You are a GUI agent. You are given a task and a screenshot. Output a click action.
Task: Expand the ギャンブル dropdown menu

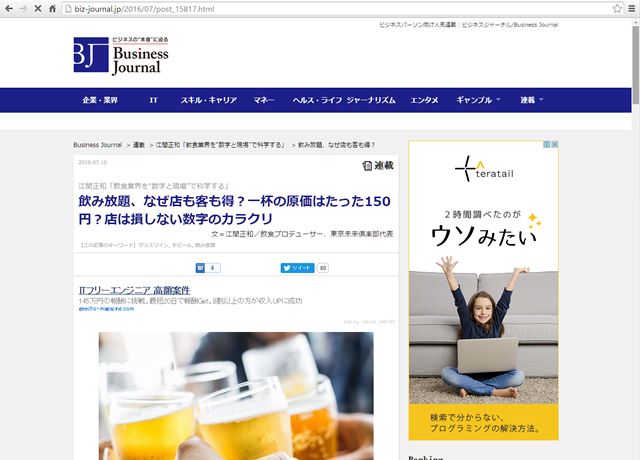click(478, 100)
